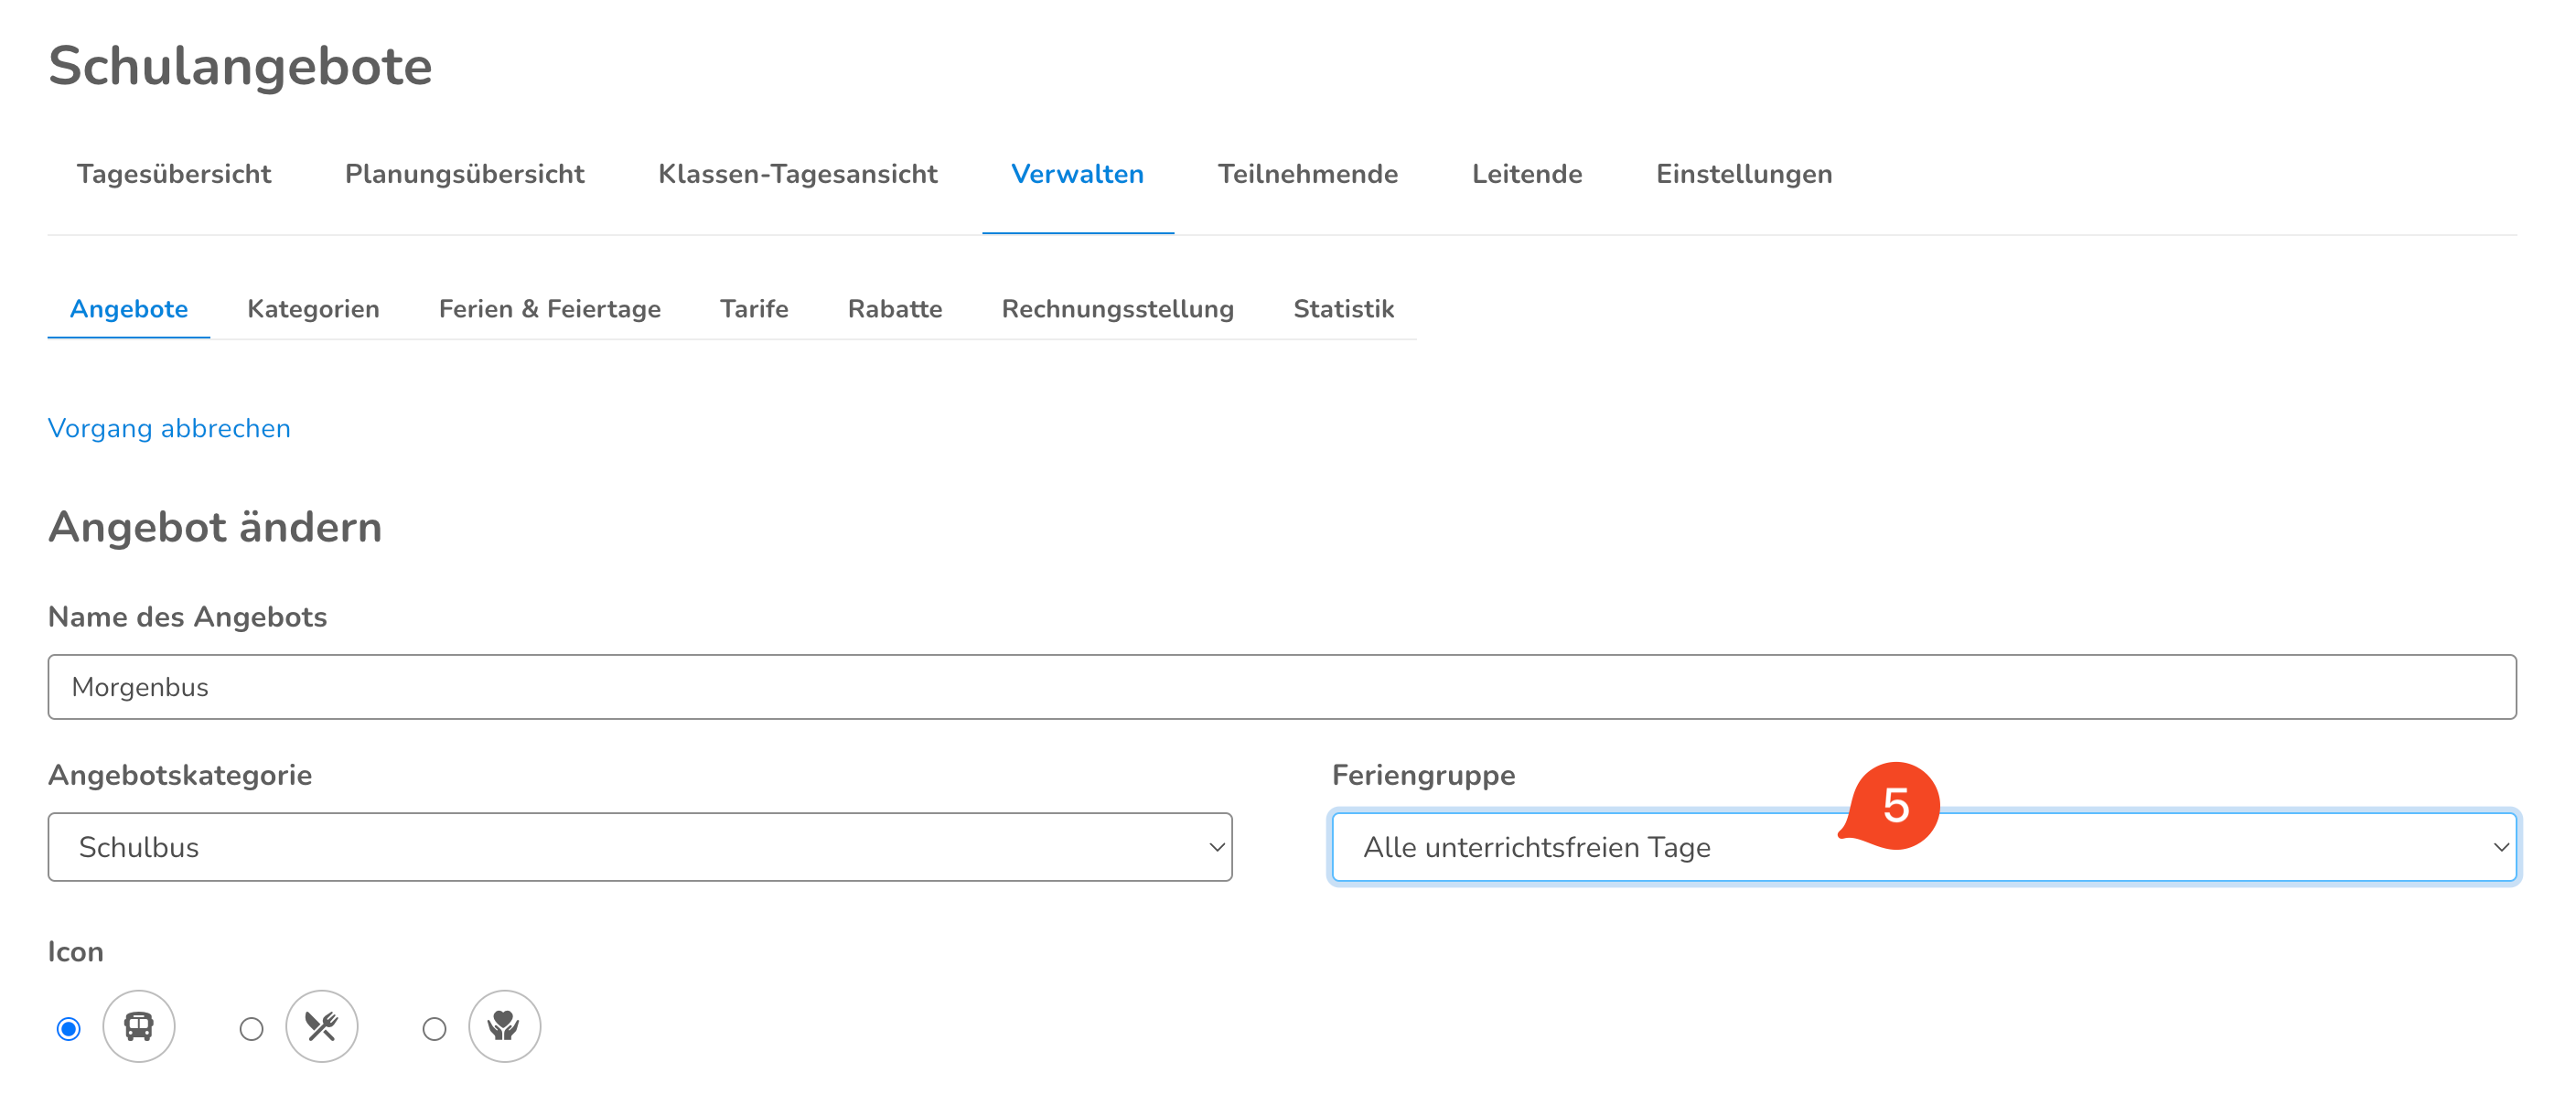Click the Vorgang abbrechen link
The image size is (2576, 1094).
[169, 428]
